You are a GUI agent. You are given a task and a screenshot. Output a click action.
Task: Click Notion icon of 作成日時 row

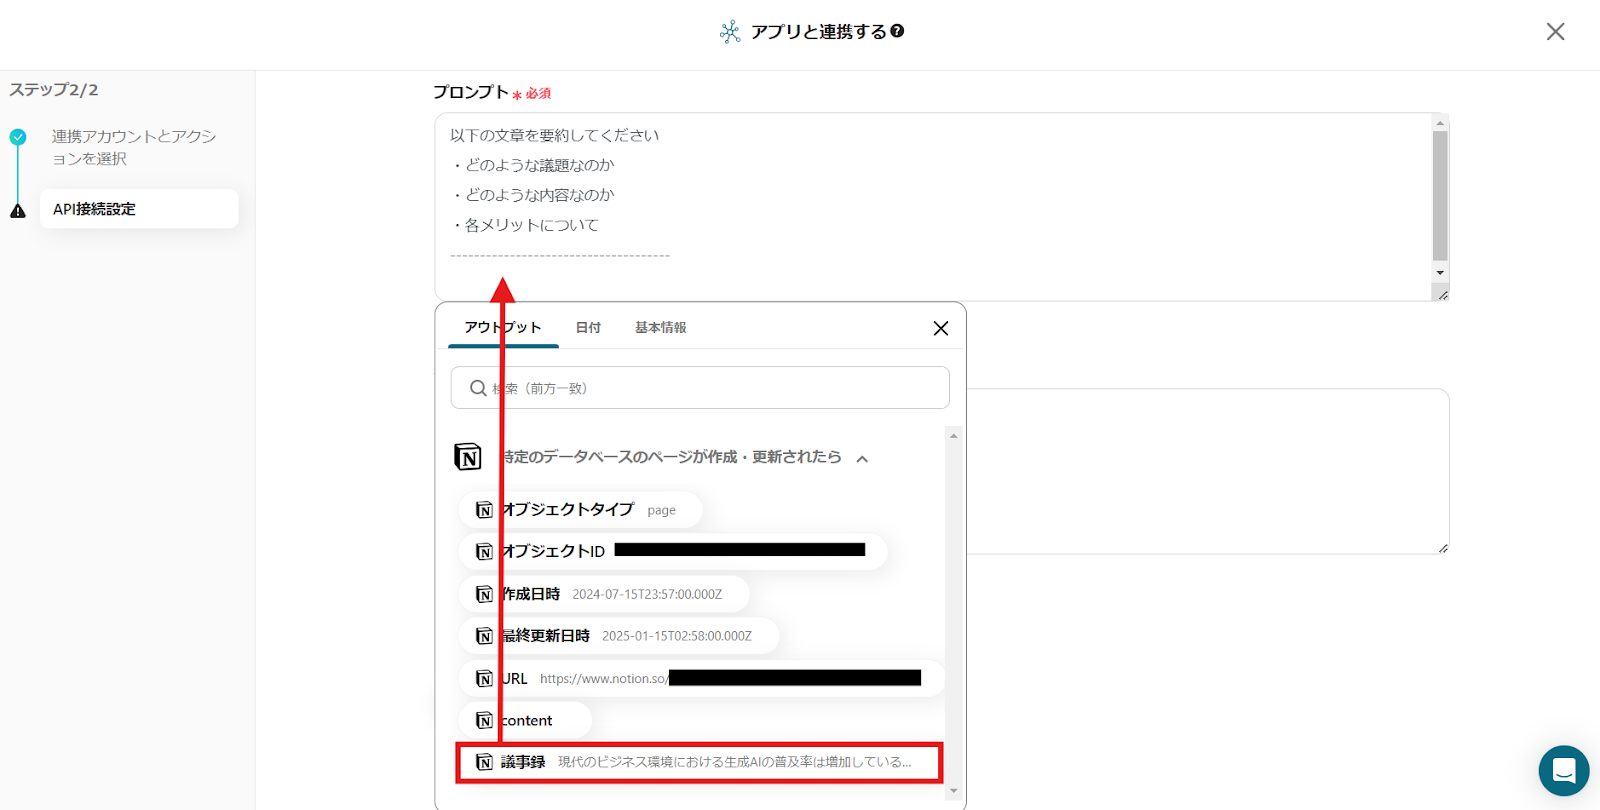pyautogui.click(x=484, y=594)
